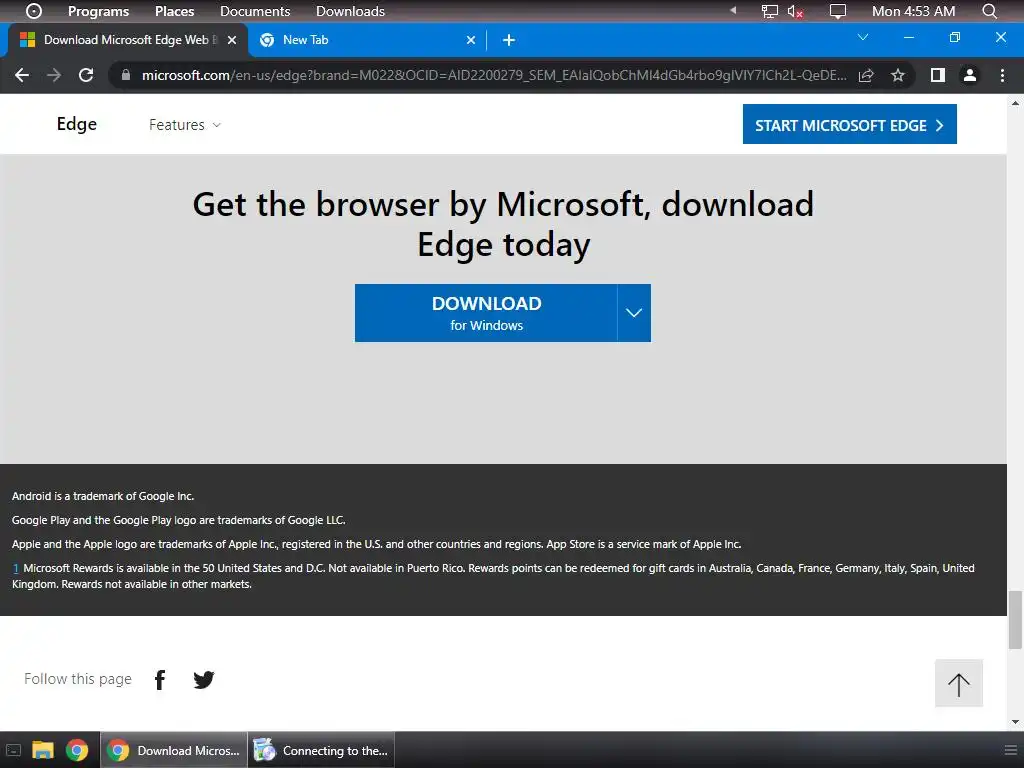The height and width of the screenshot is (768, 1024).
Task: Switch to the New Tab tab
Action: pyautogui.click(x=368, y=40)
